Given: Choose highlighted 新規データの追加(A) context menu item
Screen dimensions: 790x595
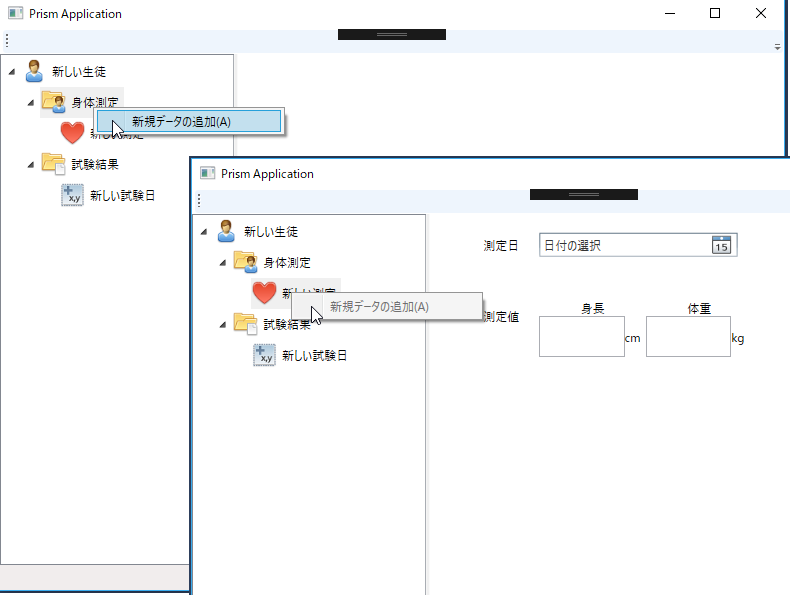Looking at the screenshot, I should (189, 121).
